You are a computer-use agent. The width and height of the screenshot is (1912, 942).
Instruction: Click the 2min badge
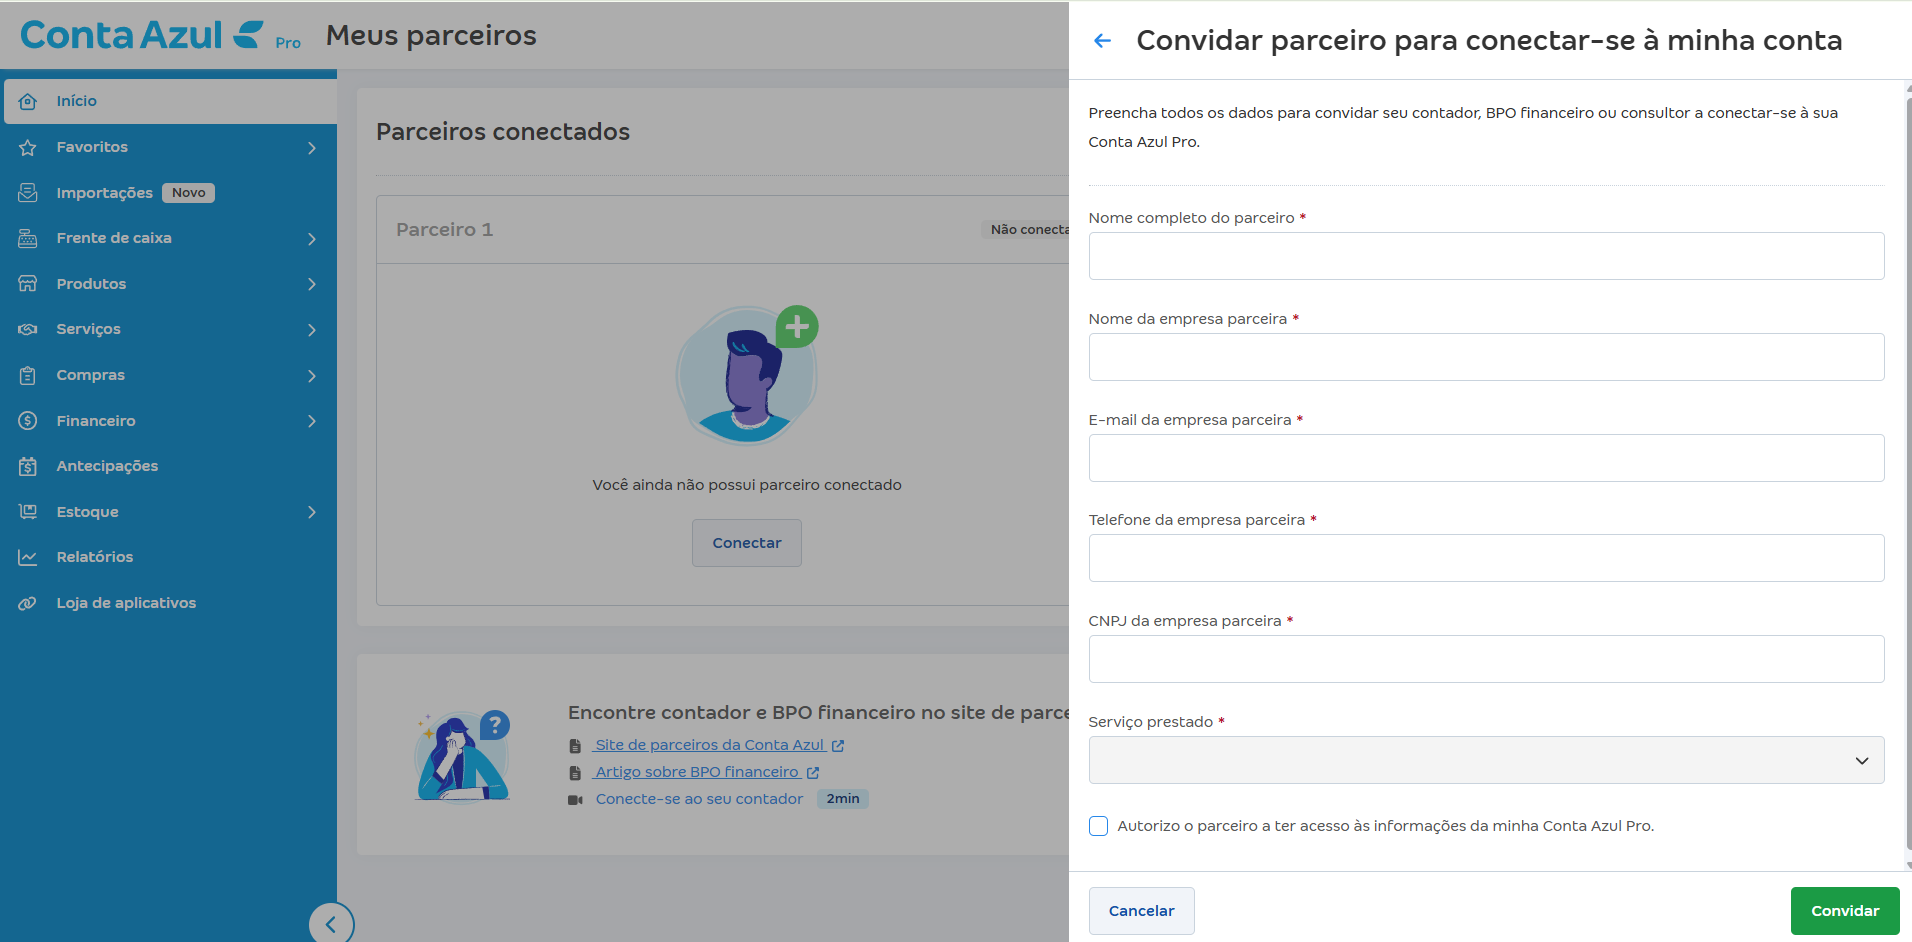point(843,799)
